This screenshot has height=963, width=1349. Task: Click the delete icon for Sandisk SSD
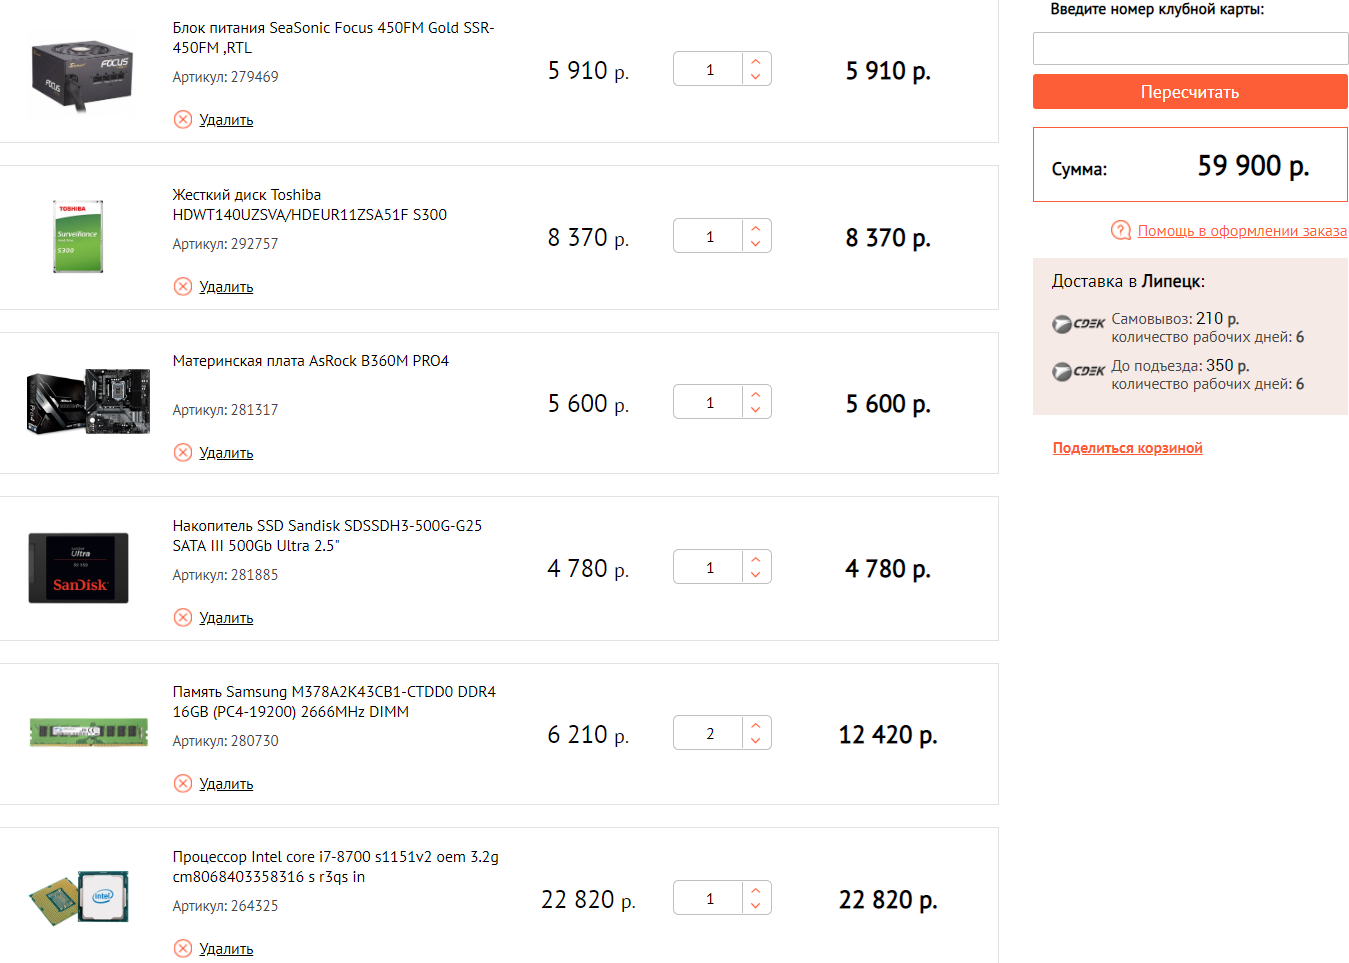(183, 618)
